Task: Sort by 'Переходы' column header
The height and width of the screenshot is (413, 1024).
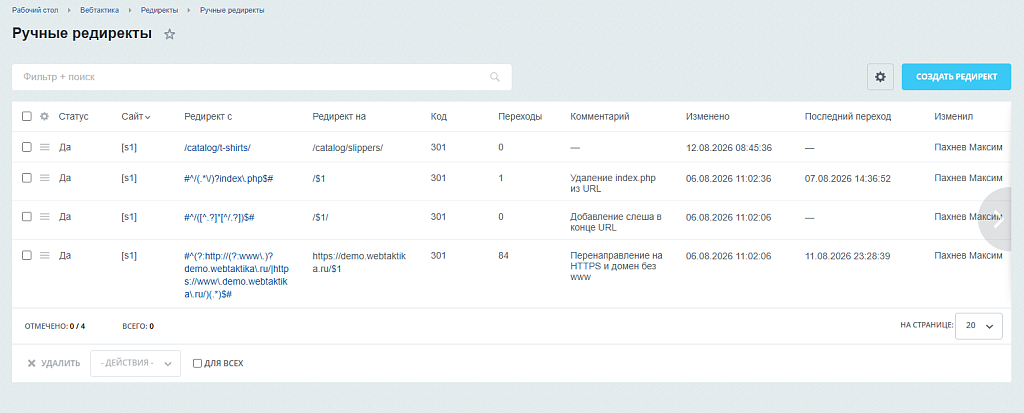Action: (520, 116)
